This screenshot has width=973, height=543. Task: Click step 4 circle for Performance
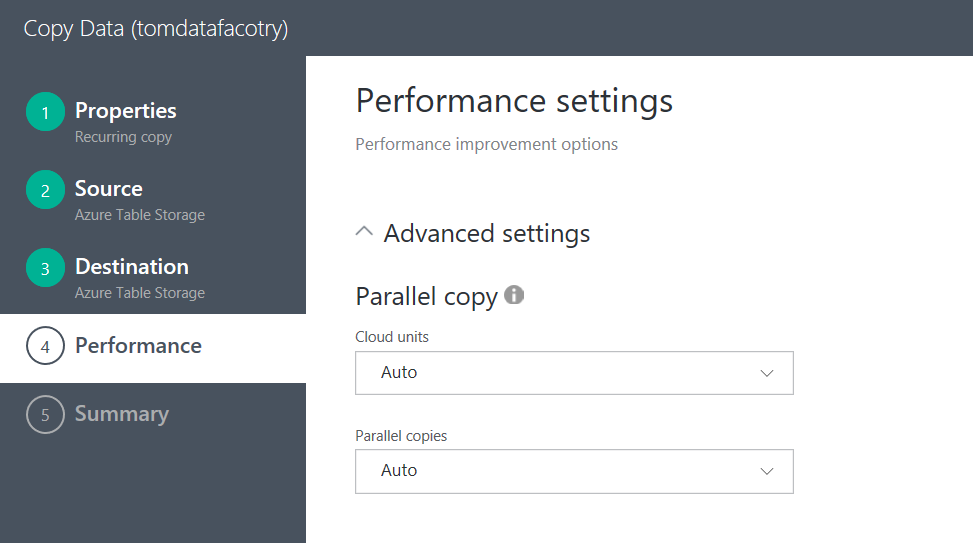pyautogui.click(x=45, y=347)
